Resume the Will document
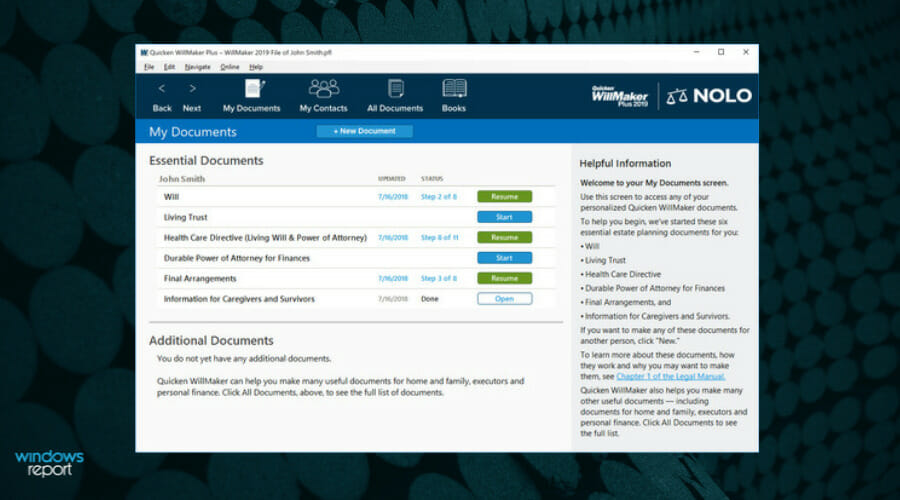The height and width of the screenshot is (500, 900). pos(505,196)
